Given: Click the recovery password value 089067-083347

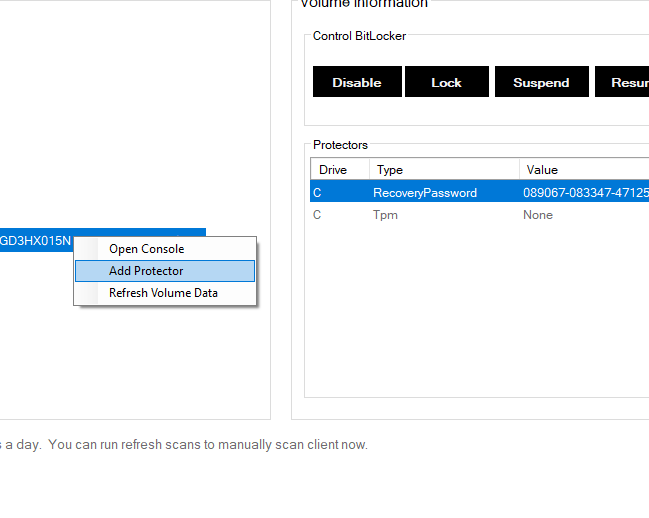Looking at the screenshot, I should click(584, 192).
